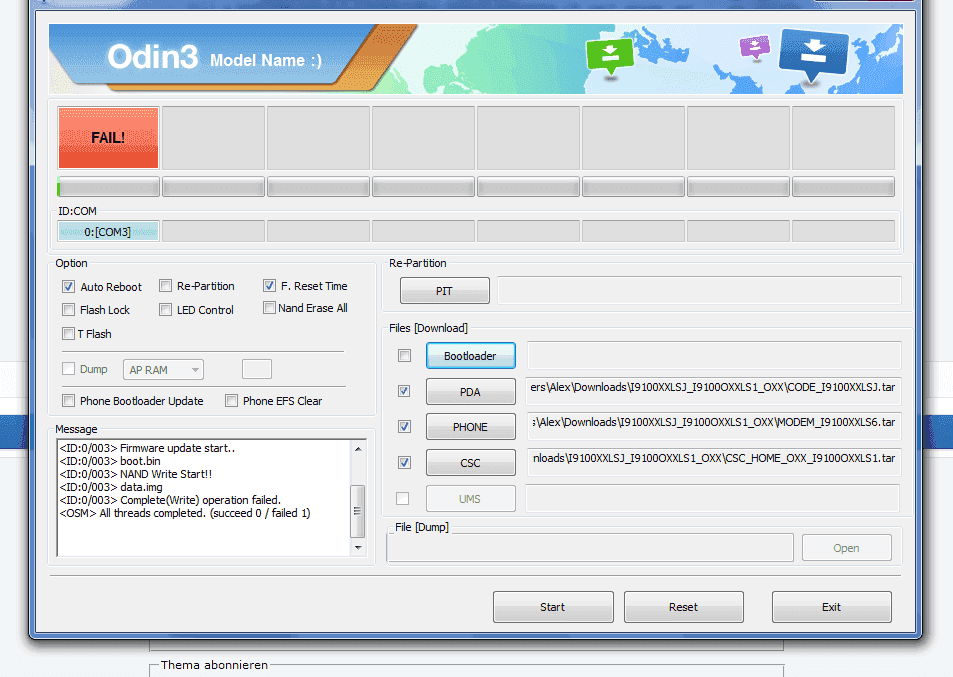Image resolution: width=953 pixels, height=677 pixels.
Task: Click the purple download bubble icon
Action: [x=755, y=47]
